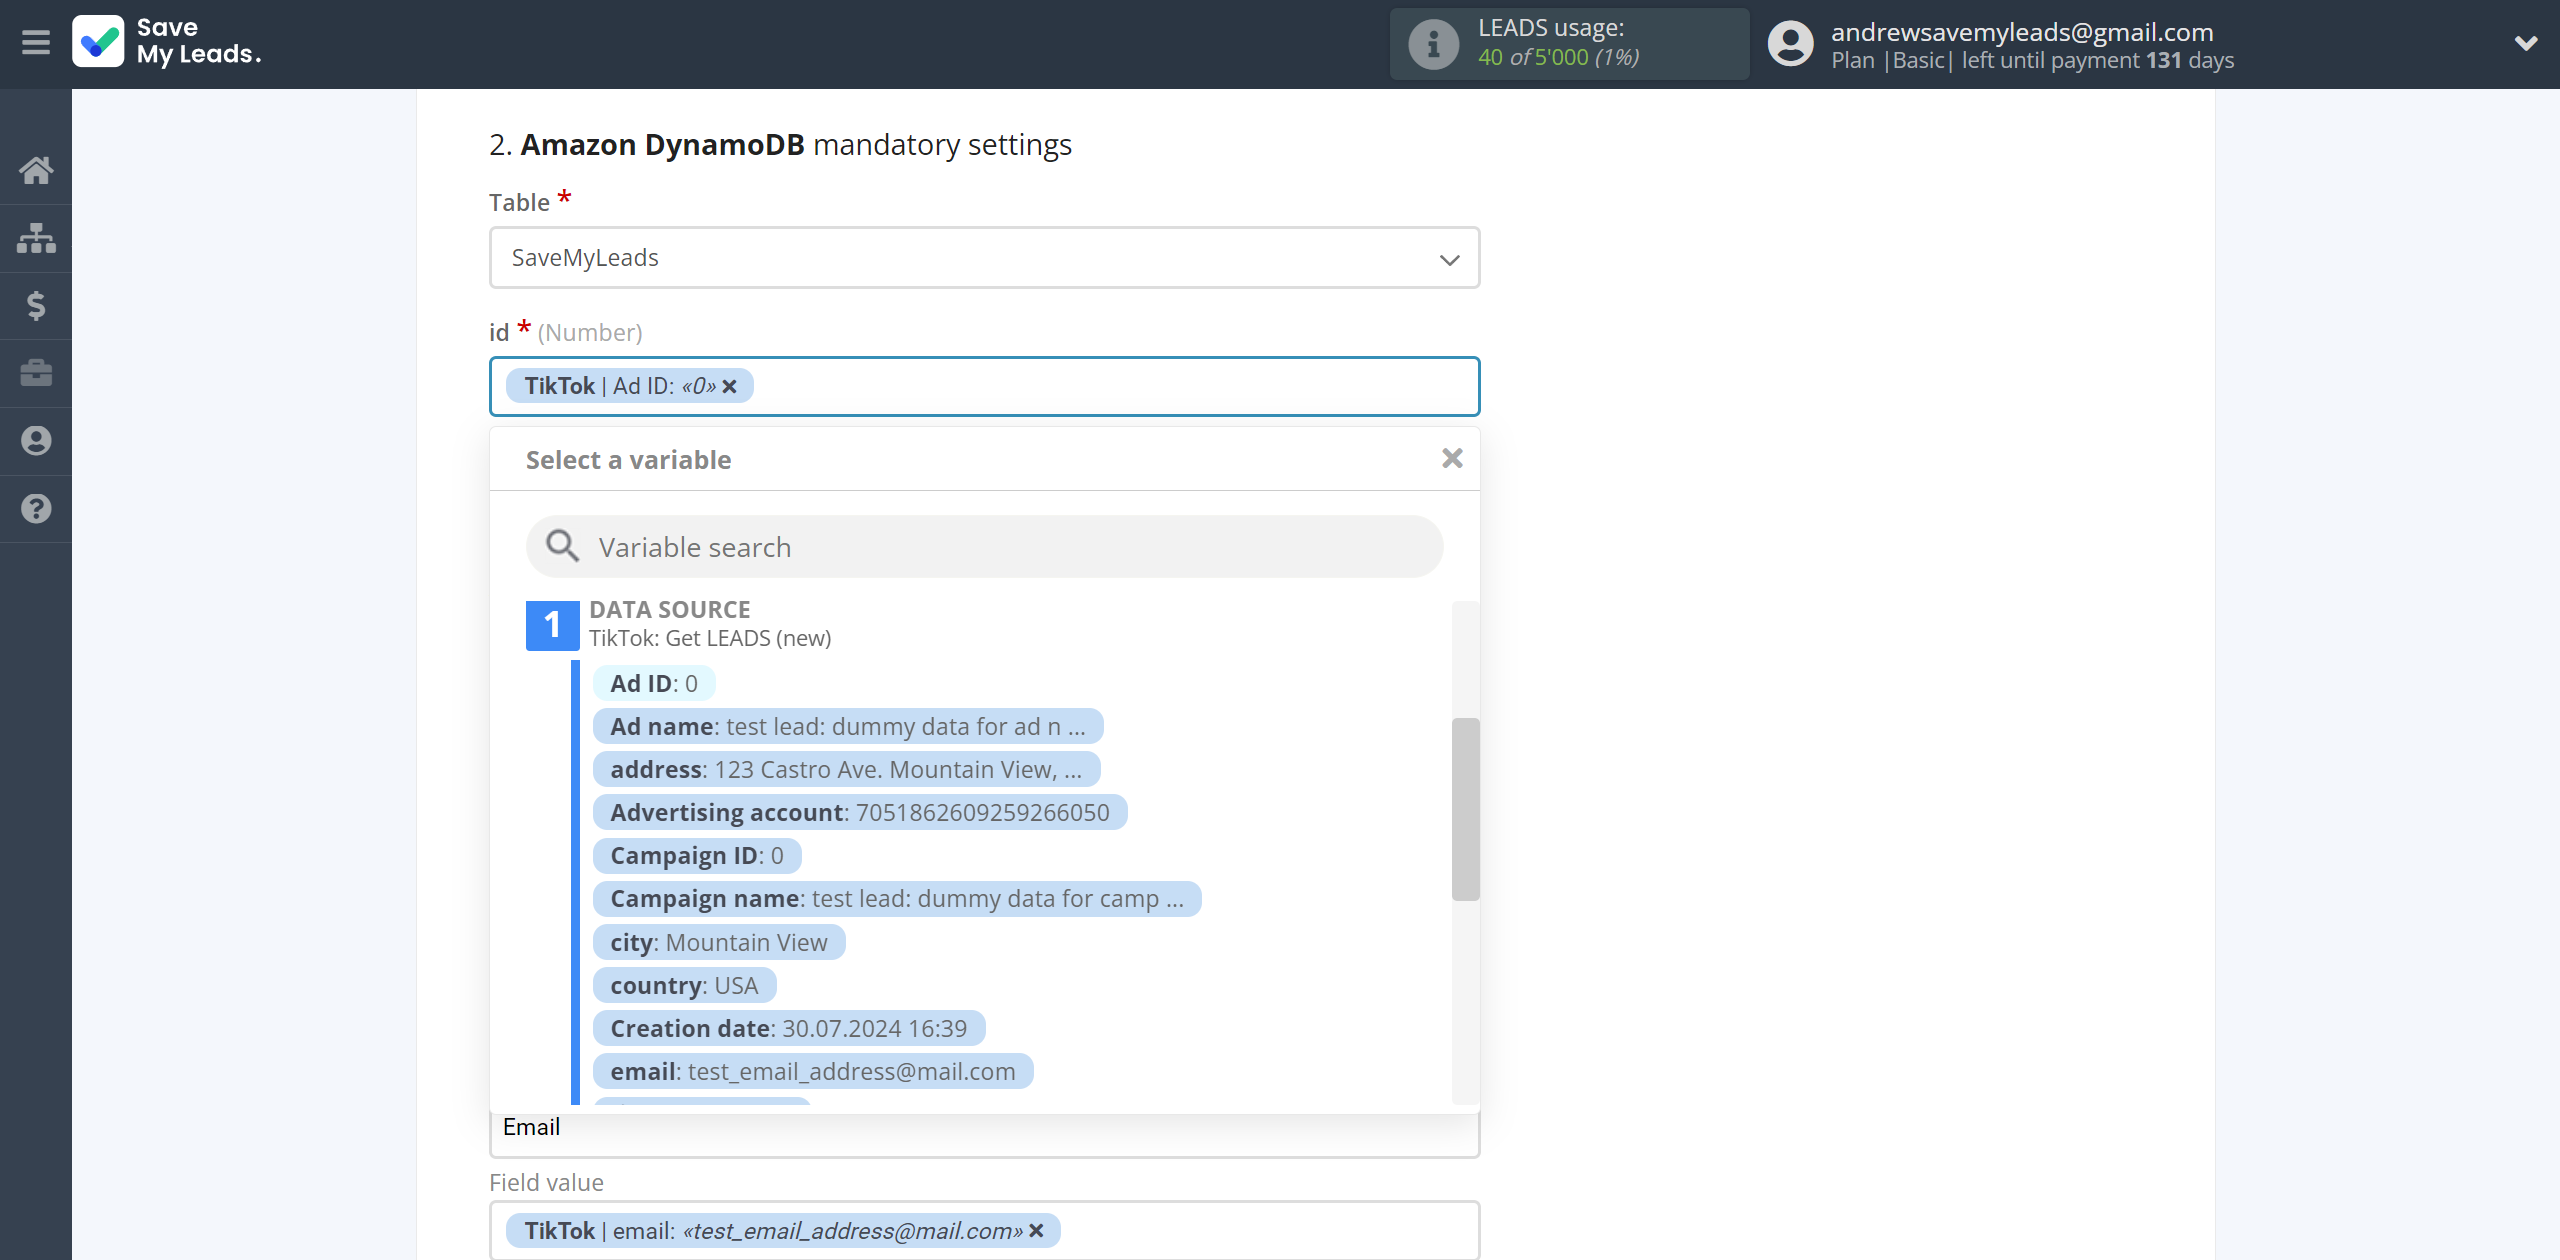The image size is (2560, 1260).
Task: Select the Campaign ID: 0 variable
Action: pos(697,855)
